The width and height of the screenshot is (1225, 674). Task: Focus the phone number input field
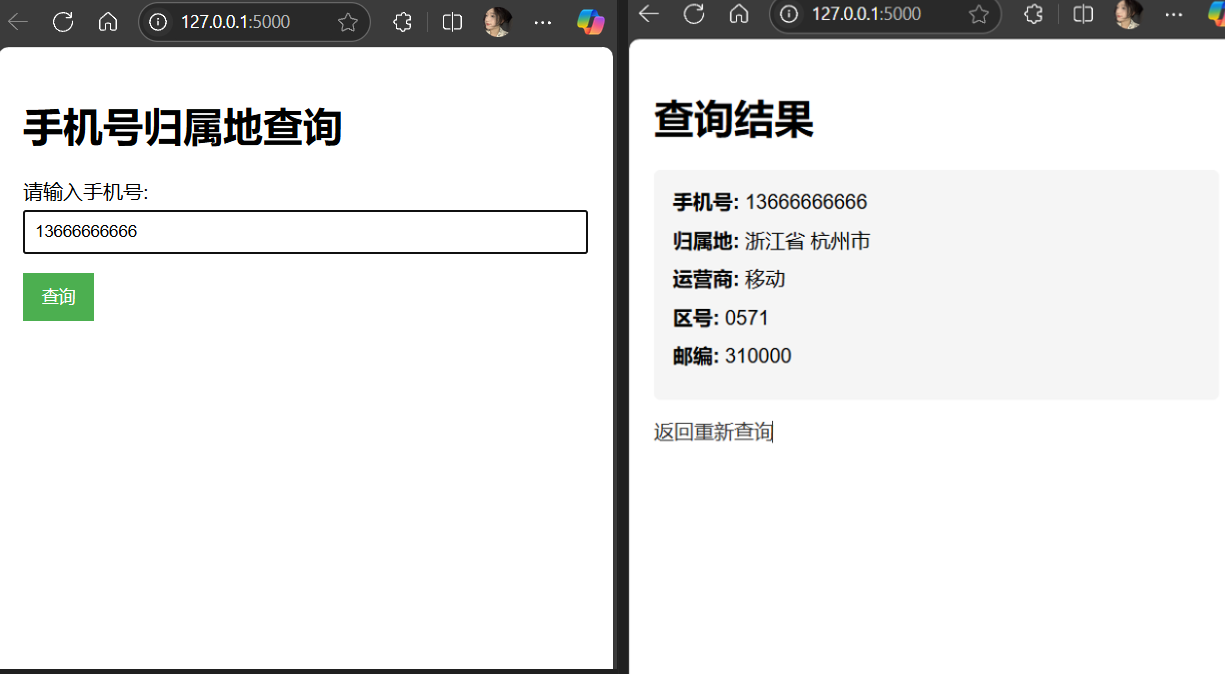pyautogui.click(x=305, y=232)
